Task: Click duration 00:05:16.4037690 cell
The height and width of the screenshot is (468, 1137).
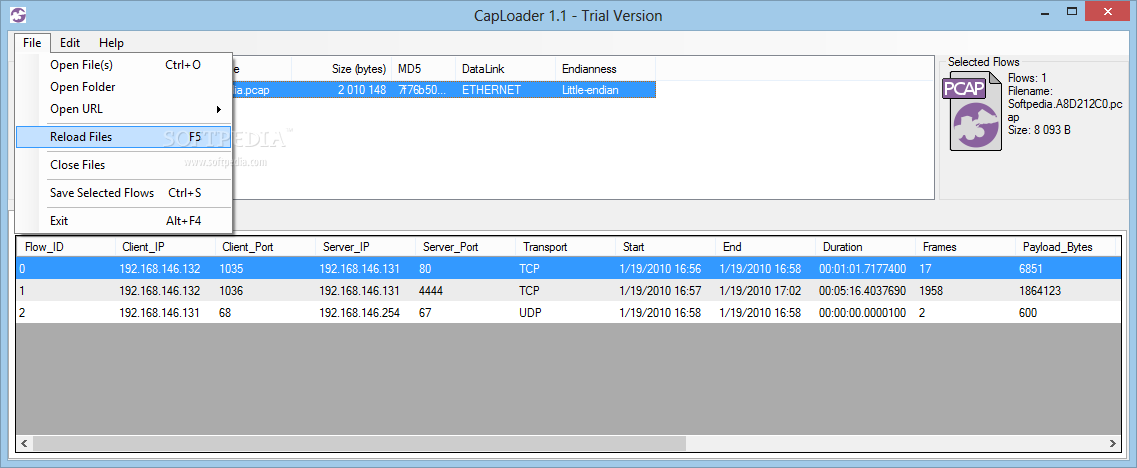Action: pos(862,291)
